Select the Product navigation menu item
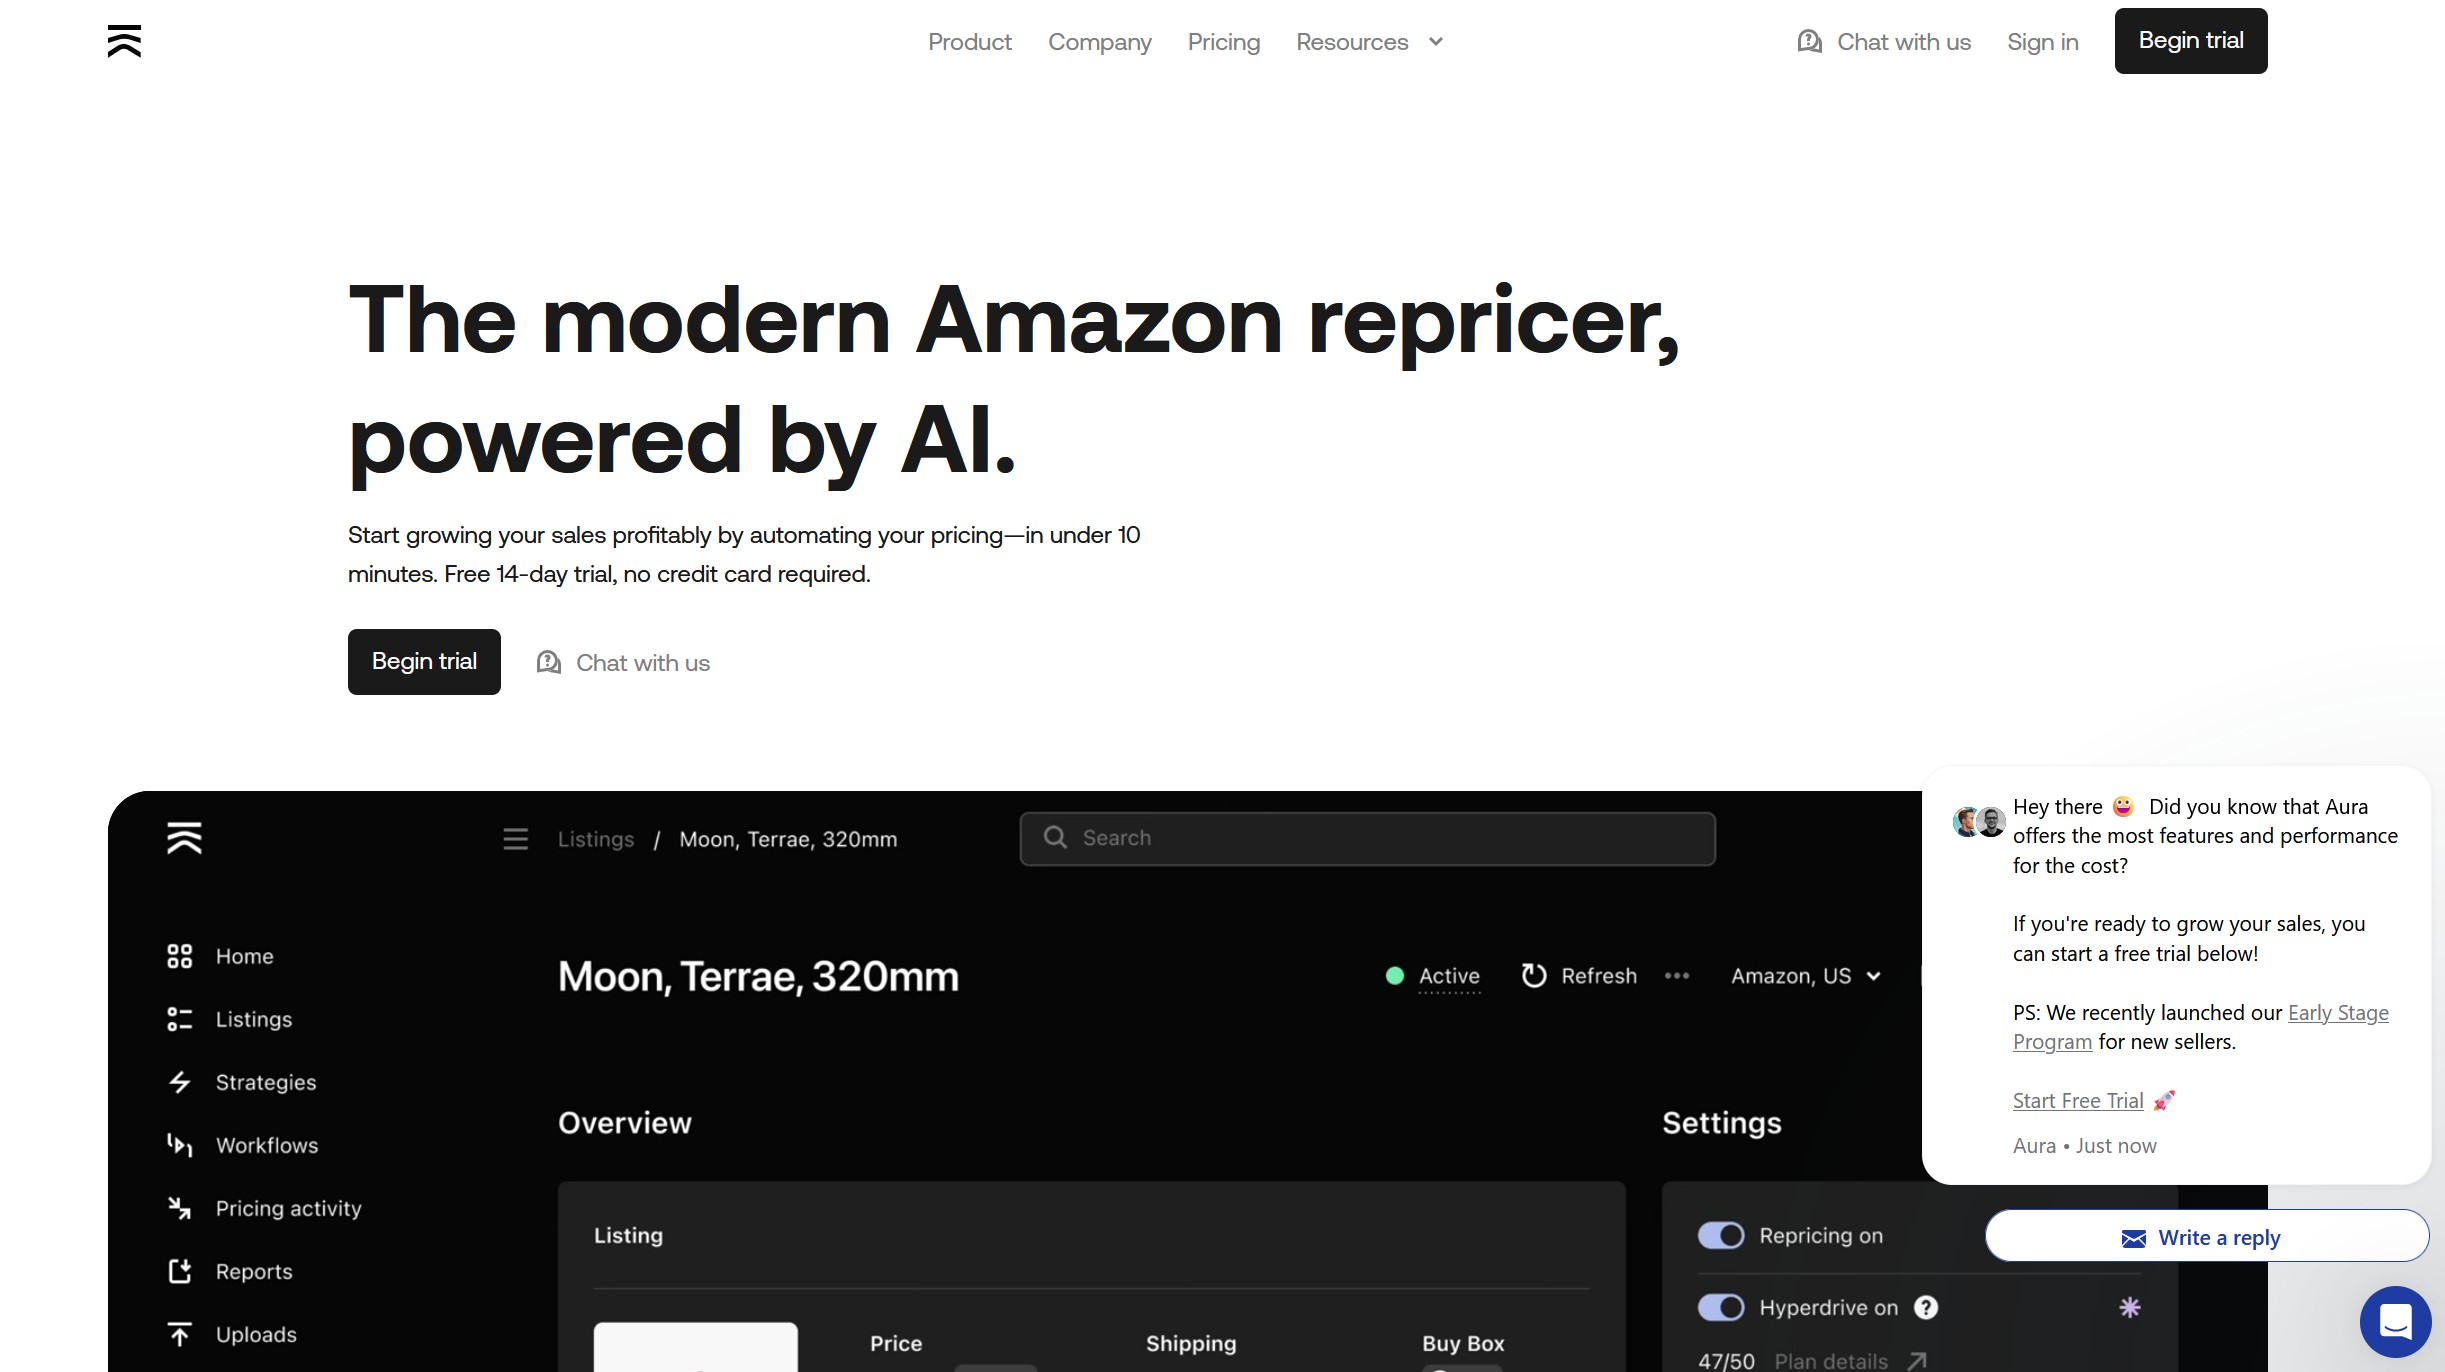2445x1372 pixels. (x=969, y=42)
